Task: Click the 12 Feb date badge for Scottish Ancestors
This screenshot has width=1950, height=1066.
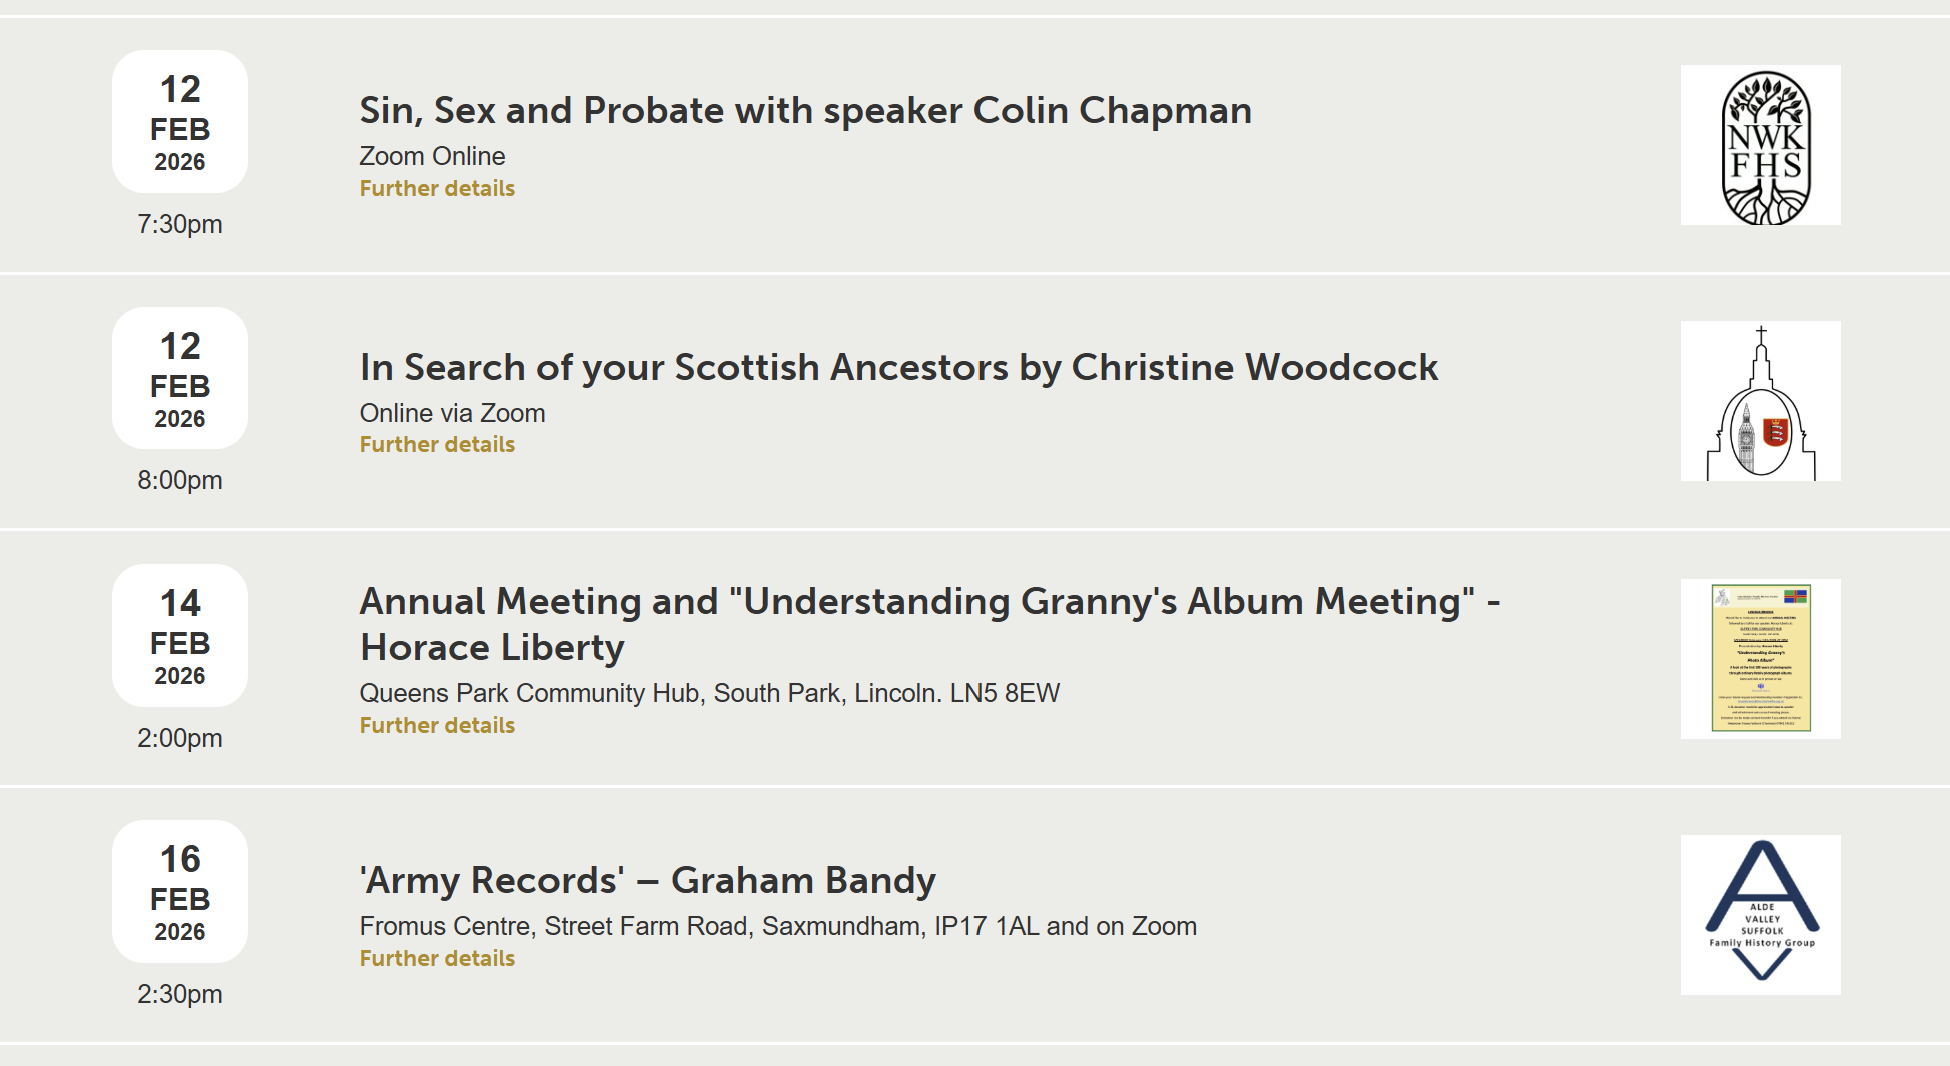Action: pos(180,378)
